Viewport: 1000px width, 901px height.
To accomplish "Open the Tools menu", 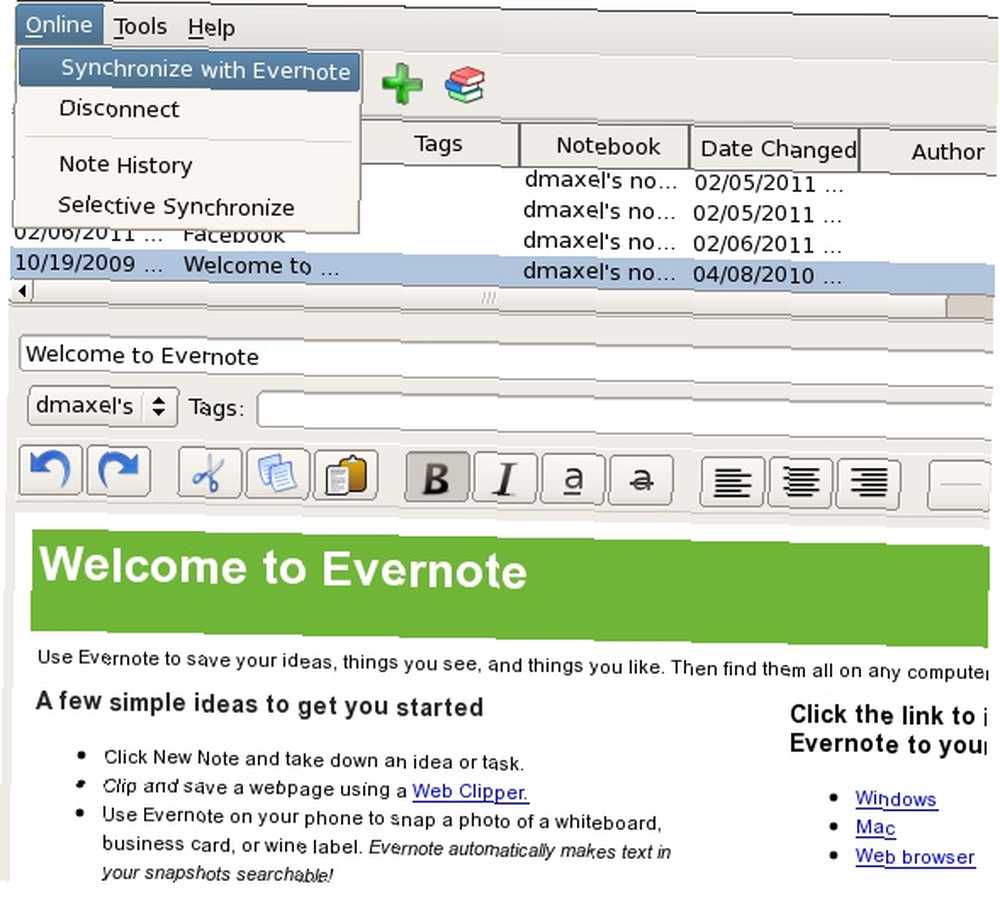I will [x=140, y=27].
